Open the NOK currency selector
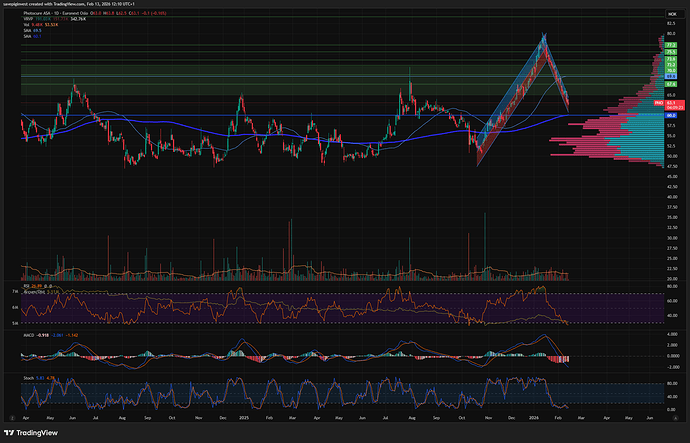The image size is (690, 443). point(671,14)
